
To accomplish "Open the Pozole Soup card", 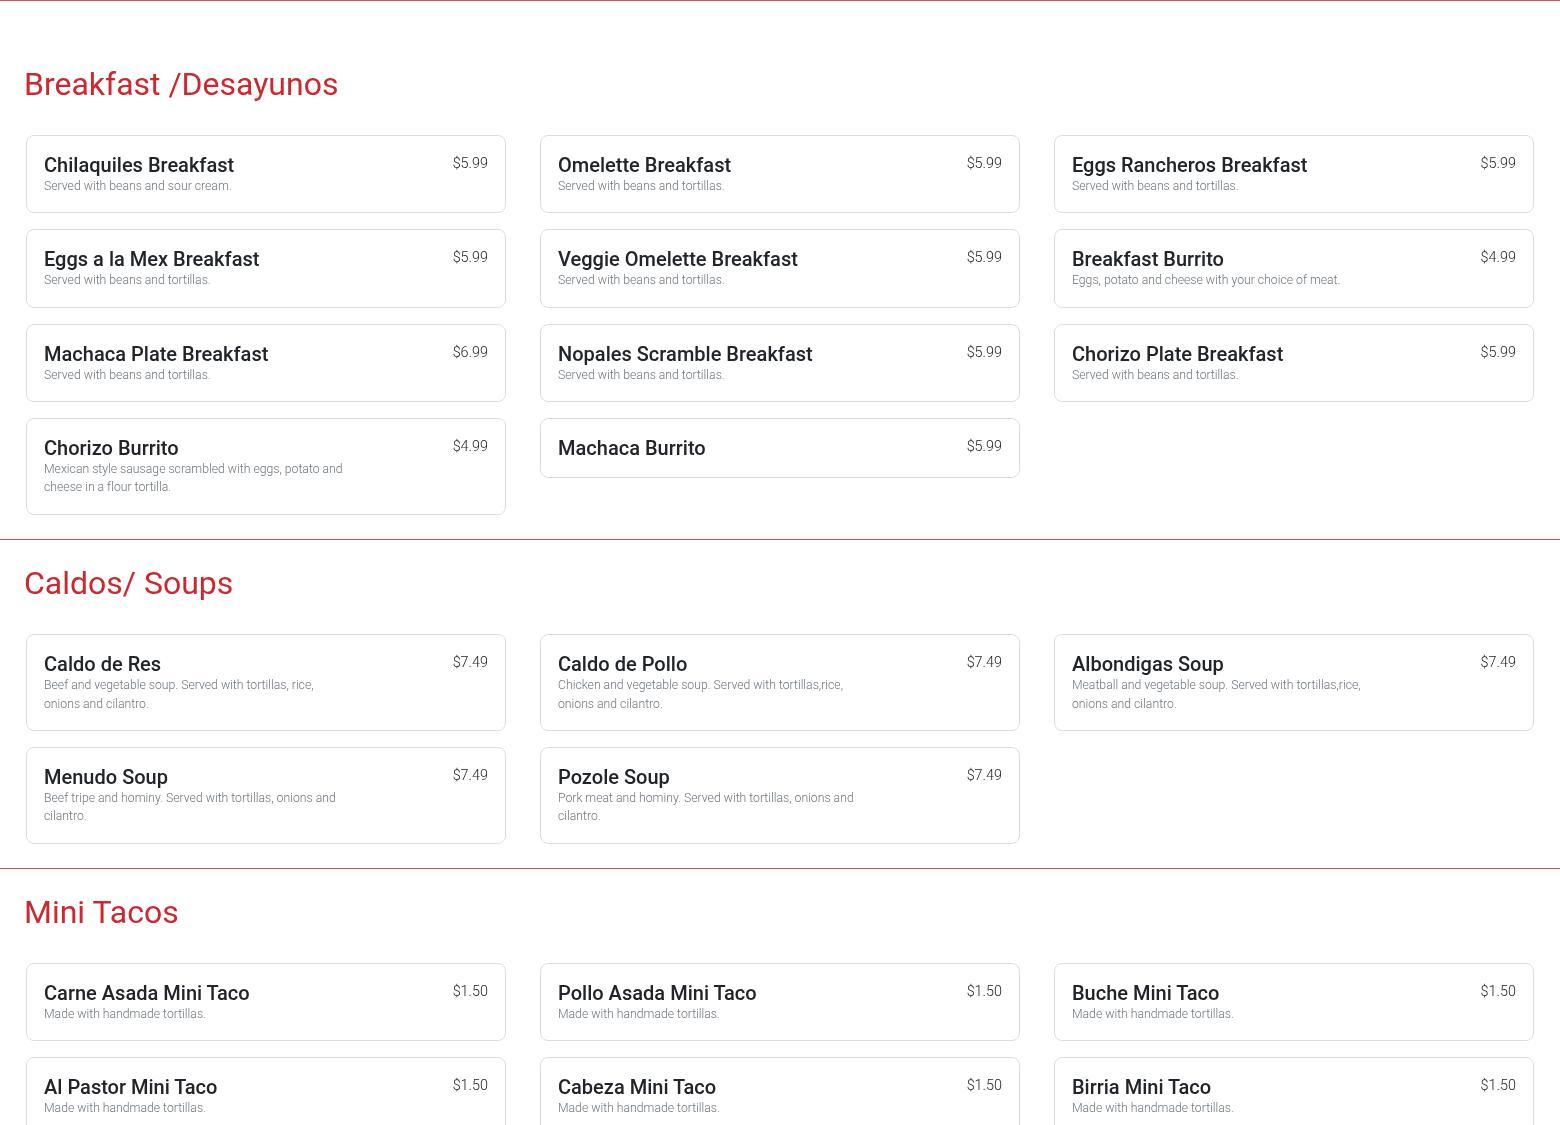I will pyautogui.click(x=779, y=795).
